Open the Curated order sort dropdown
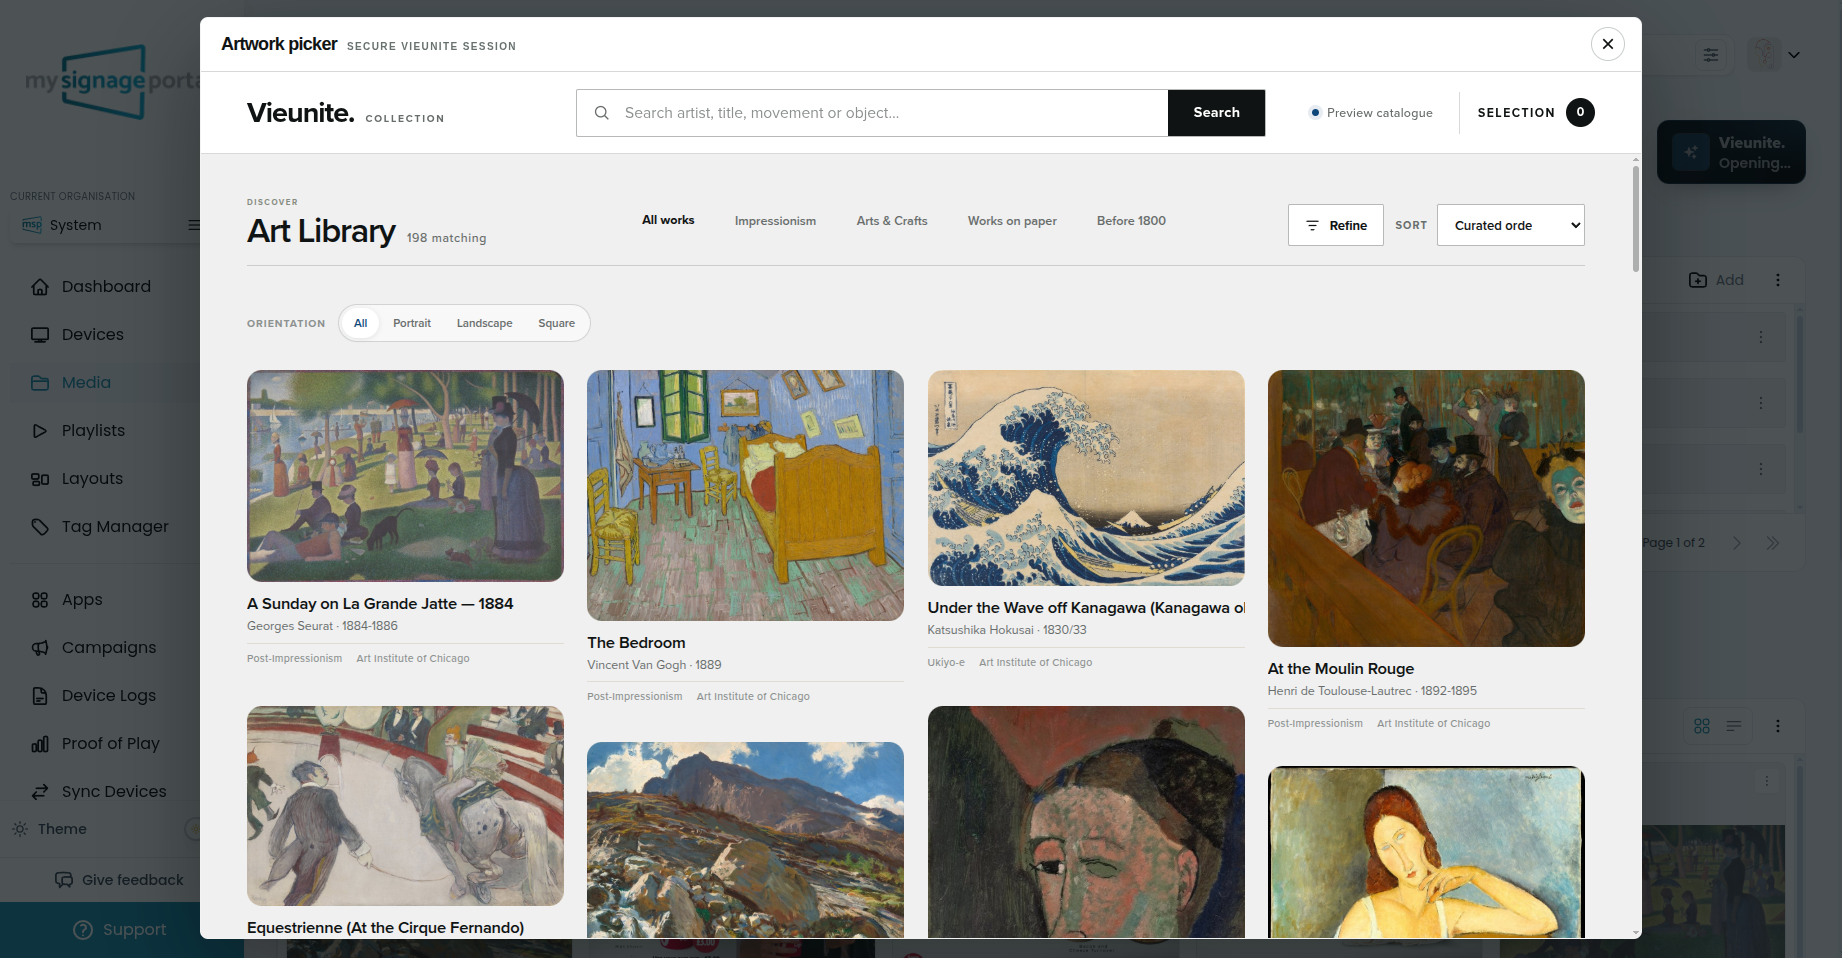Image resolution: width=1842 pixels, height=958 pixels. tap(1511, 225)
